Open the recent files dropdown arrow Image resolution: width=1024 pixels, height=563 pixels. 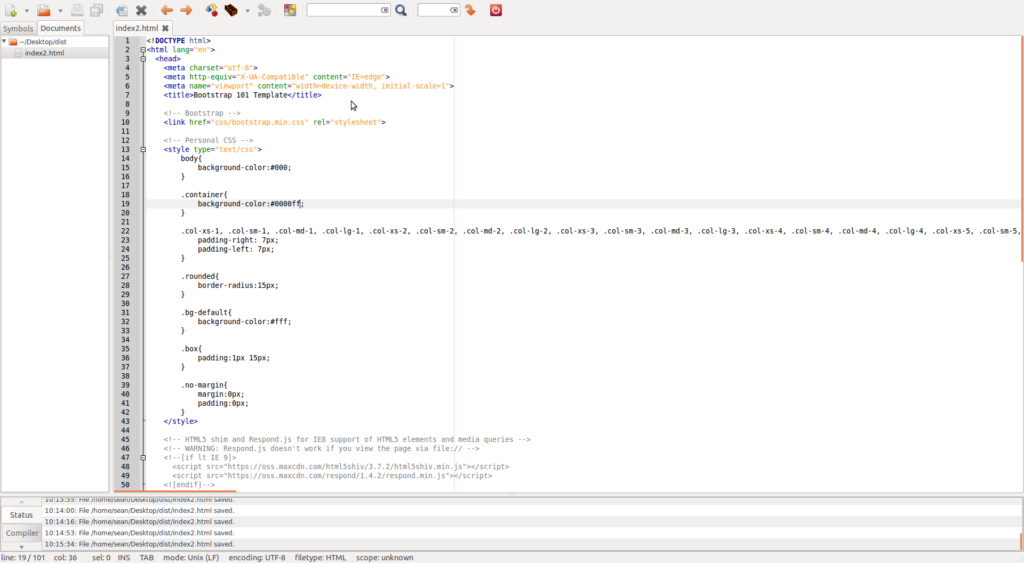[x=60, y=10]
